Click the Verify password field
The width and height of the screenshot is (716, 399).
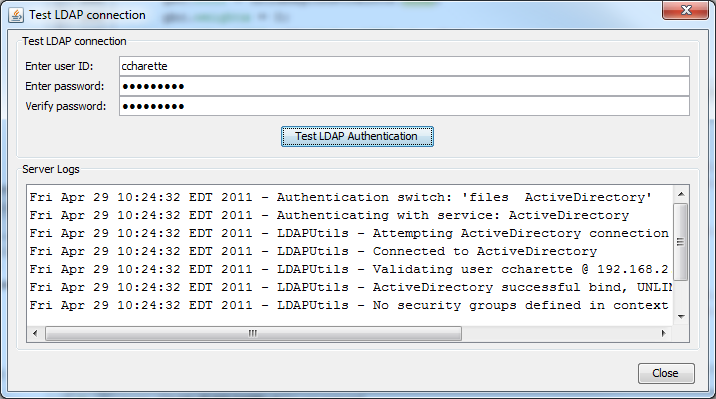click(404, 106)
